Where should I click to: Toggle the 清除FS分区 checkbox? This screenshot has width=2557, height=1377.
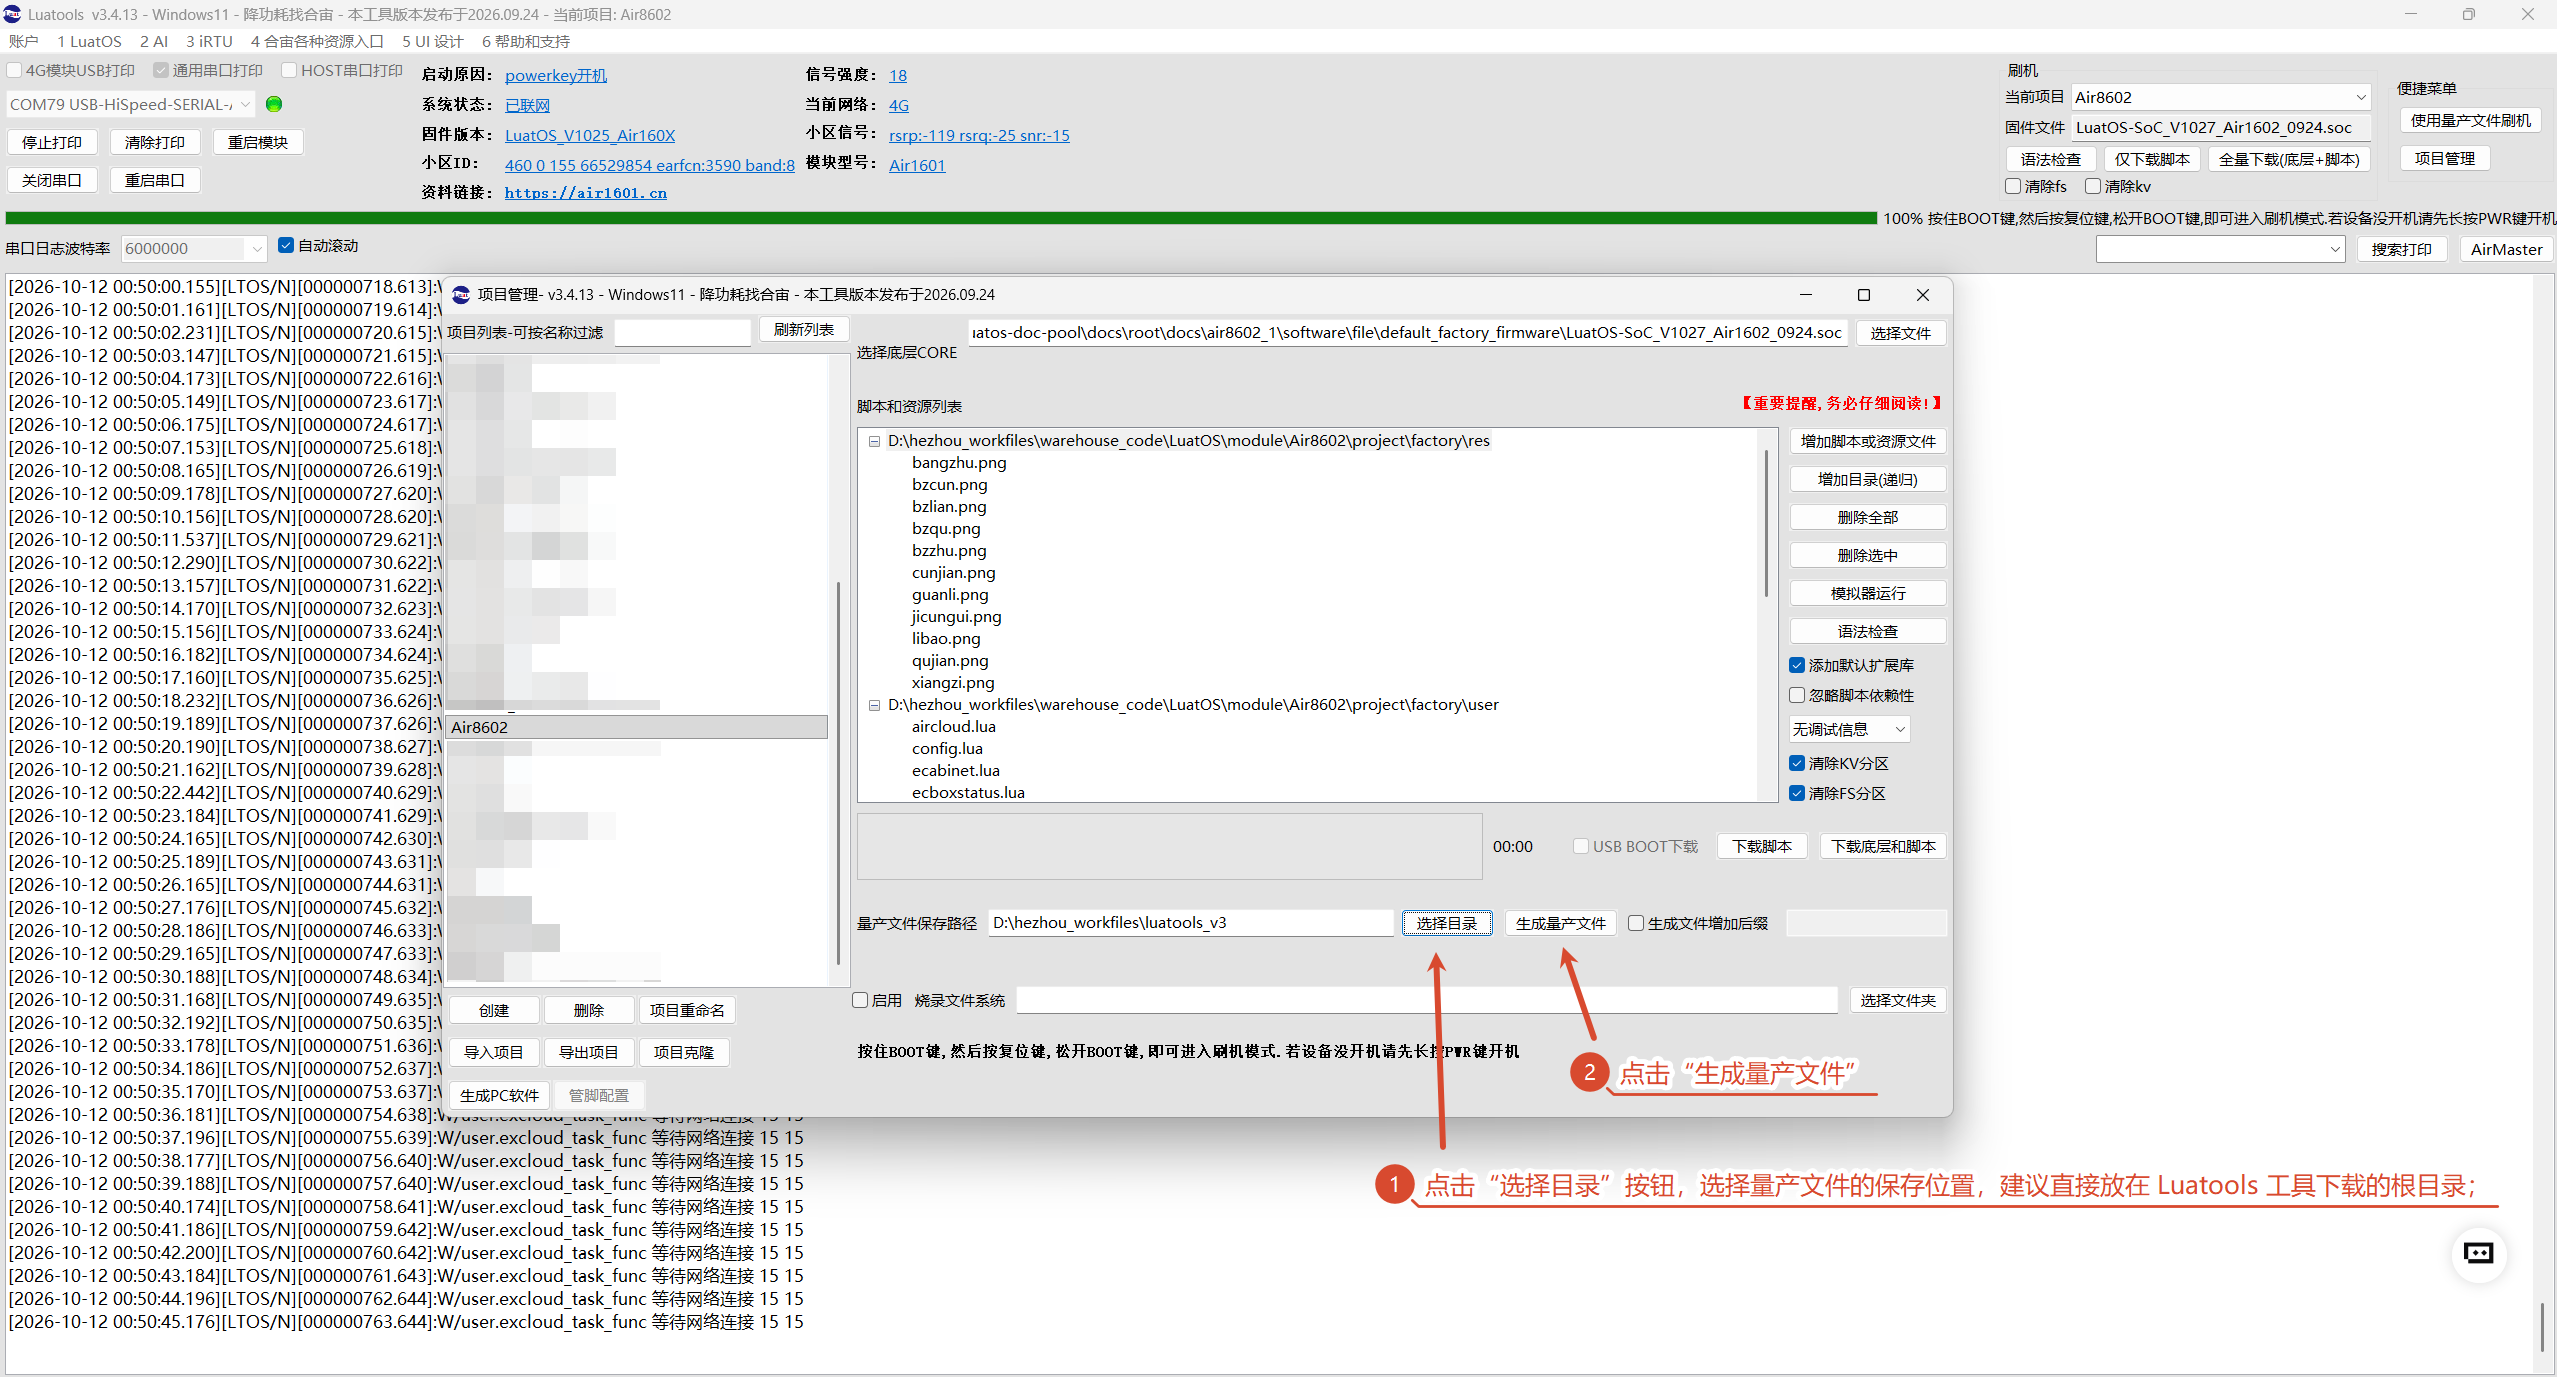1797,793
